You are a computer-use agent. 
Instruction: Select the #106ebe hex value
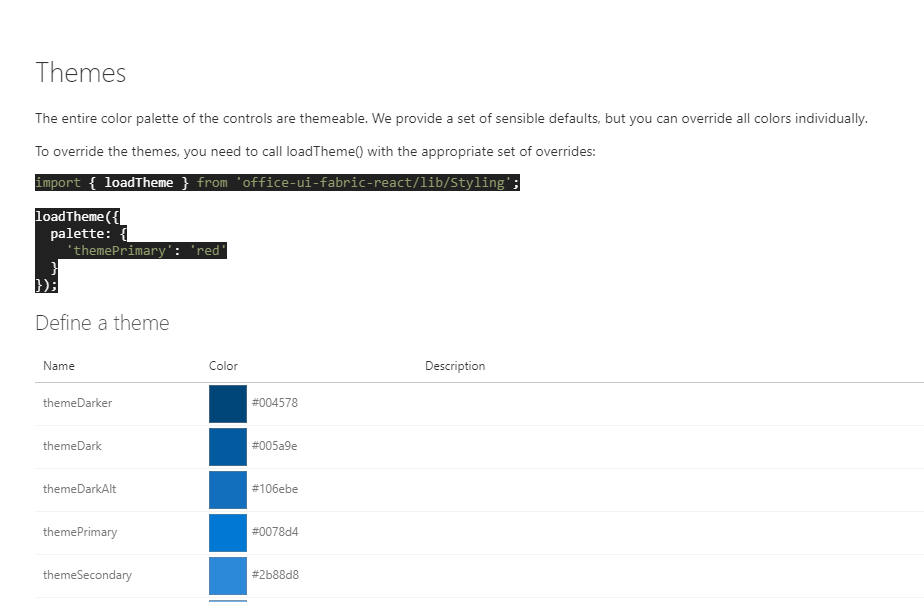(x=275, y=489)
